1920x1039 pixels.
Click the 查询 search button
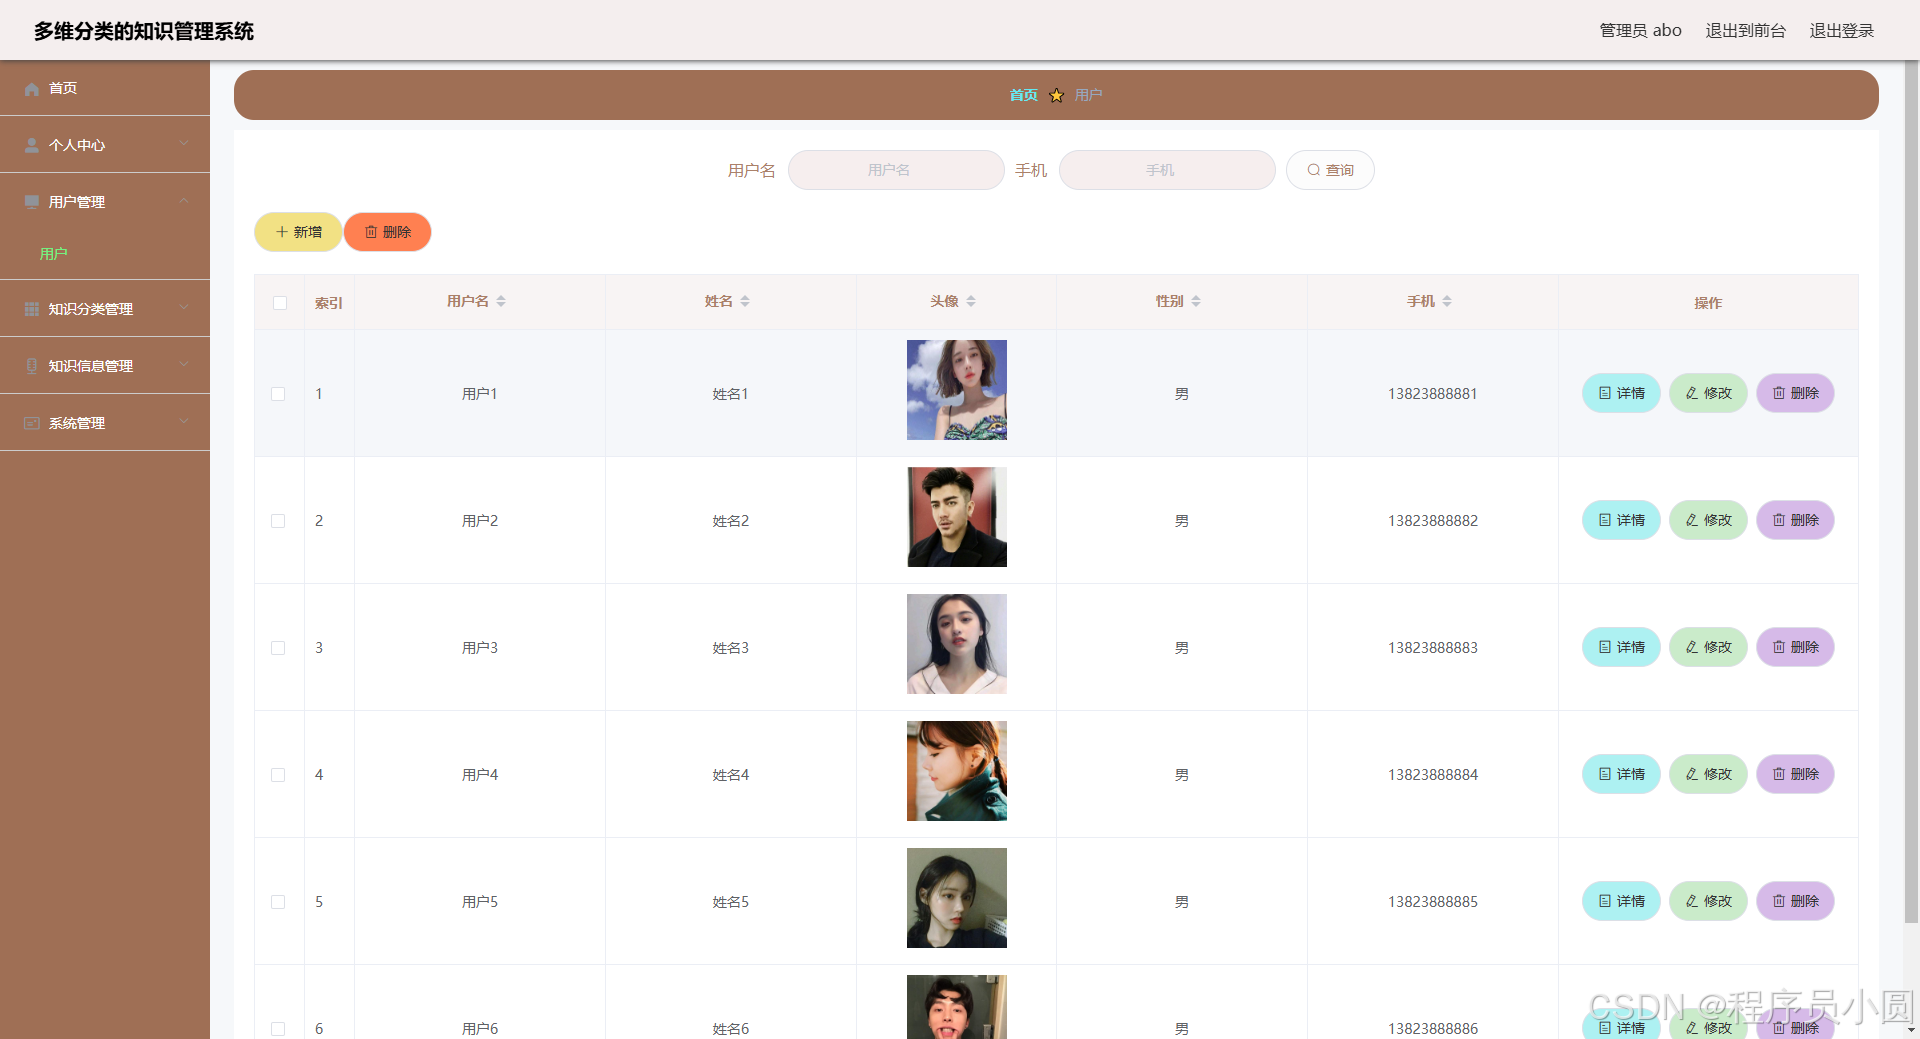pos(1330,170)
